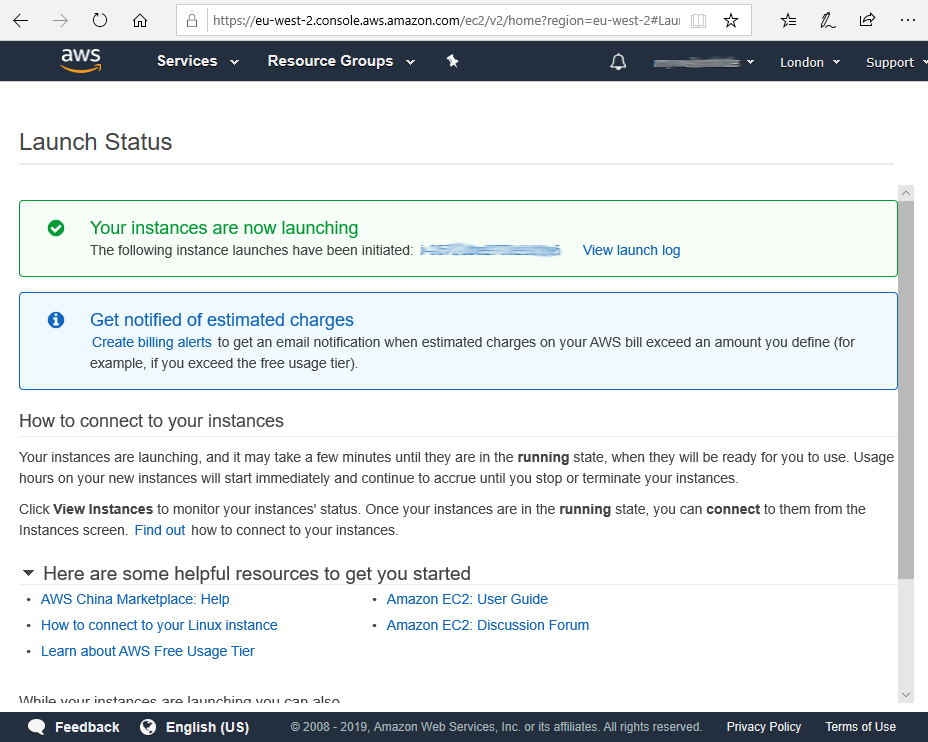Click the blurred instance ID link
Image resolution: width=928 pixels, height=742 pixels.
pyautogui.click(x=490, y=250)
